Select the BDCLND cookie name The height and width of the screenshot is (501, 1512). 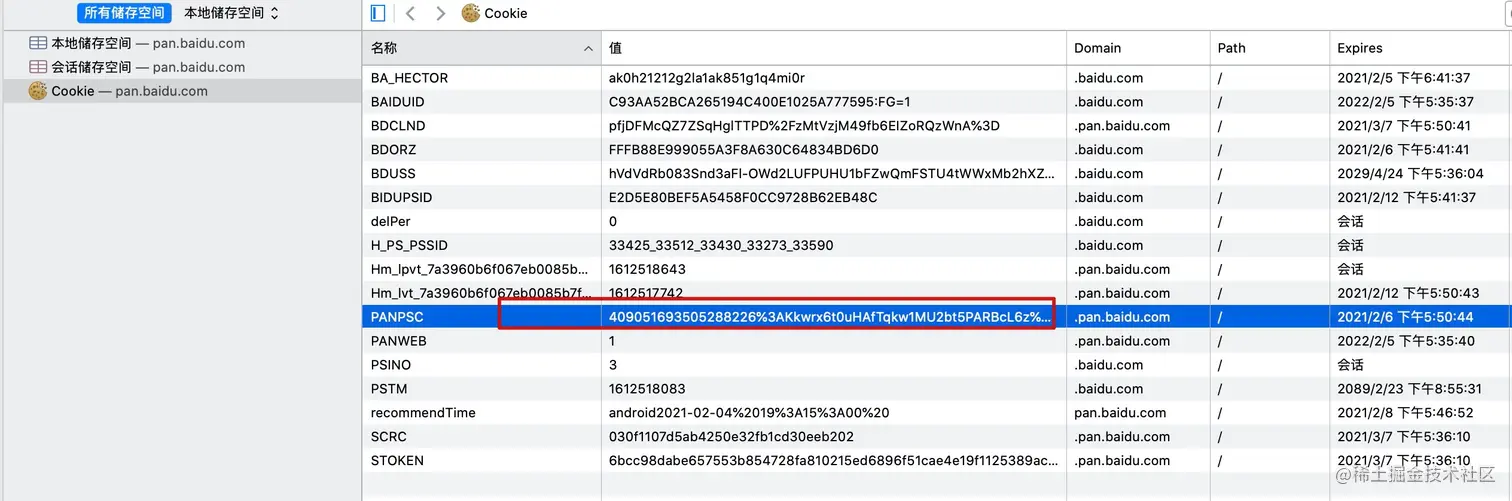[398, 126]
